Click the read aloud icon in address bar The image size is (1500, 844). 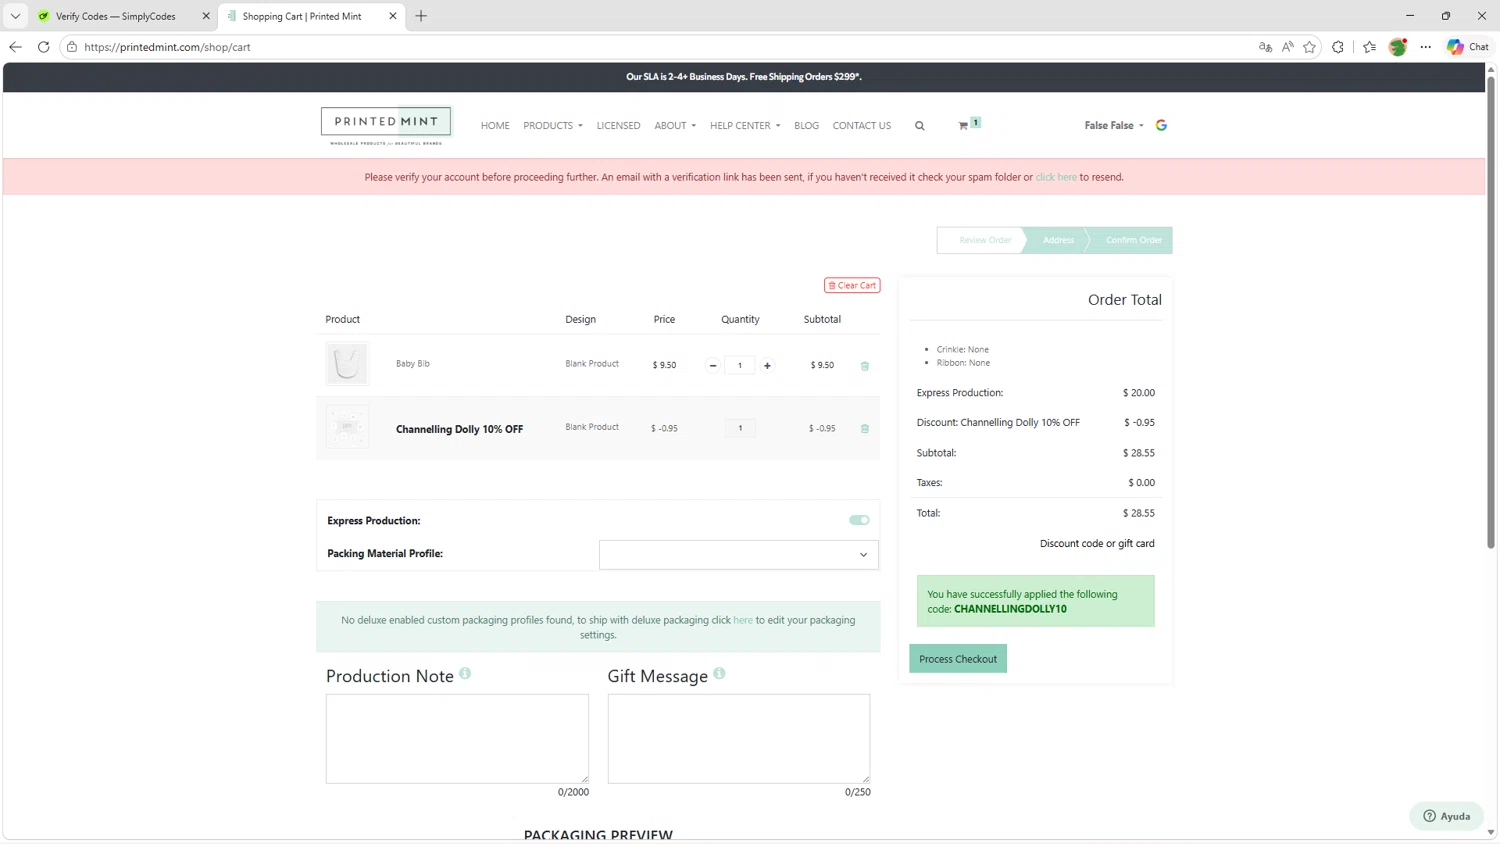click(1287, 47)
